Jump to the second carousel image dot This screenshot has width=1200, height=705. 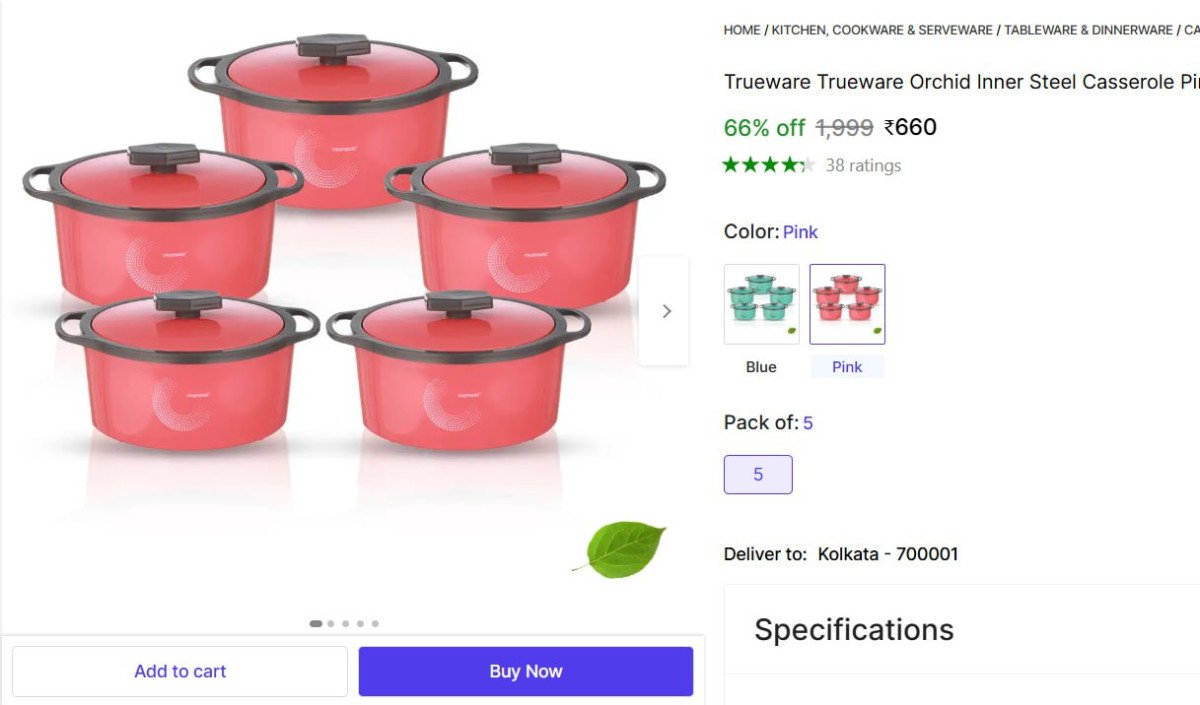click(331, 623)
